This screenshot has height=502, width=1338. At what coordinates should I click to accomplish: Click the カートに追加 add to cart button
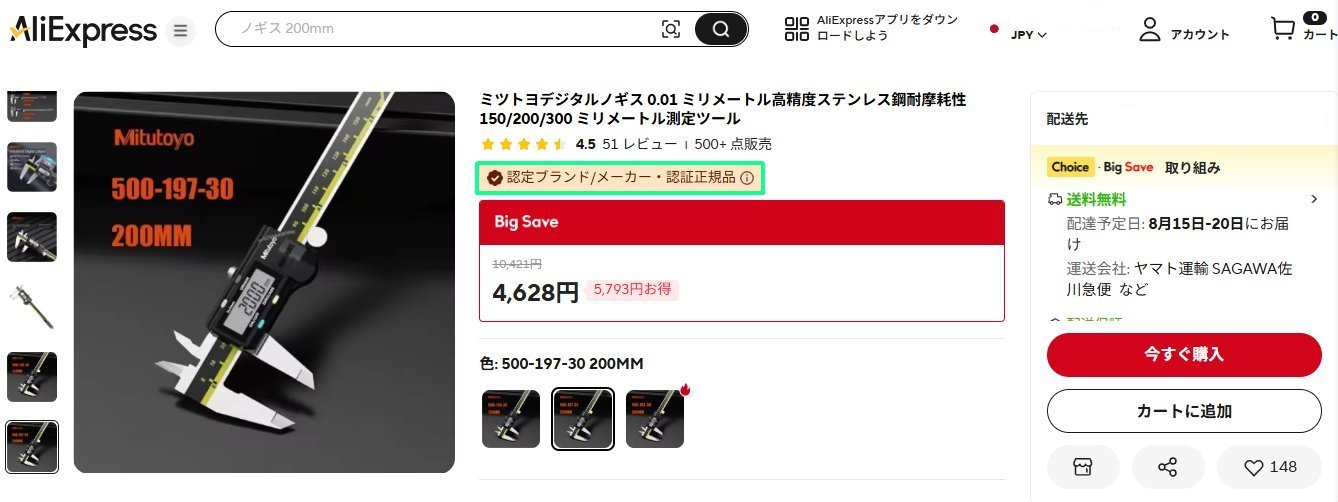coord(1184,411)
